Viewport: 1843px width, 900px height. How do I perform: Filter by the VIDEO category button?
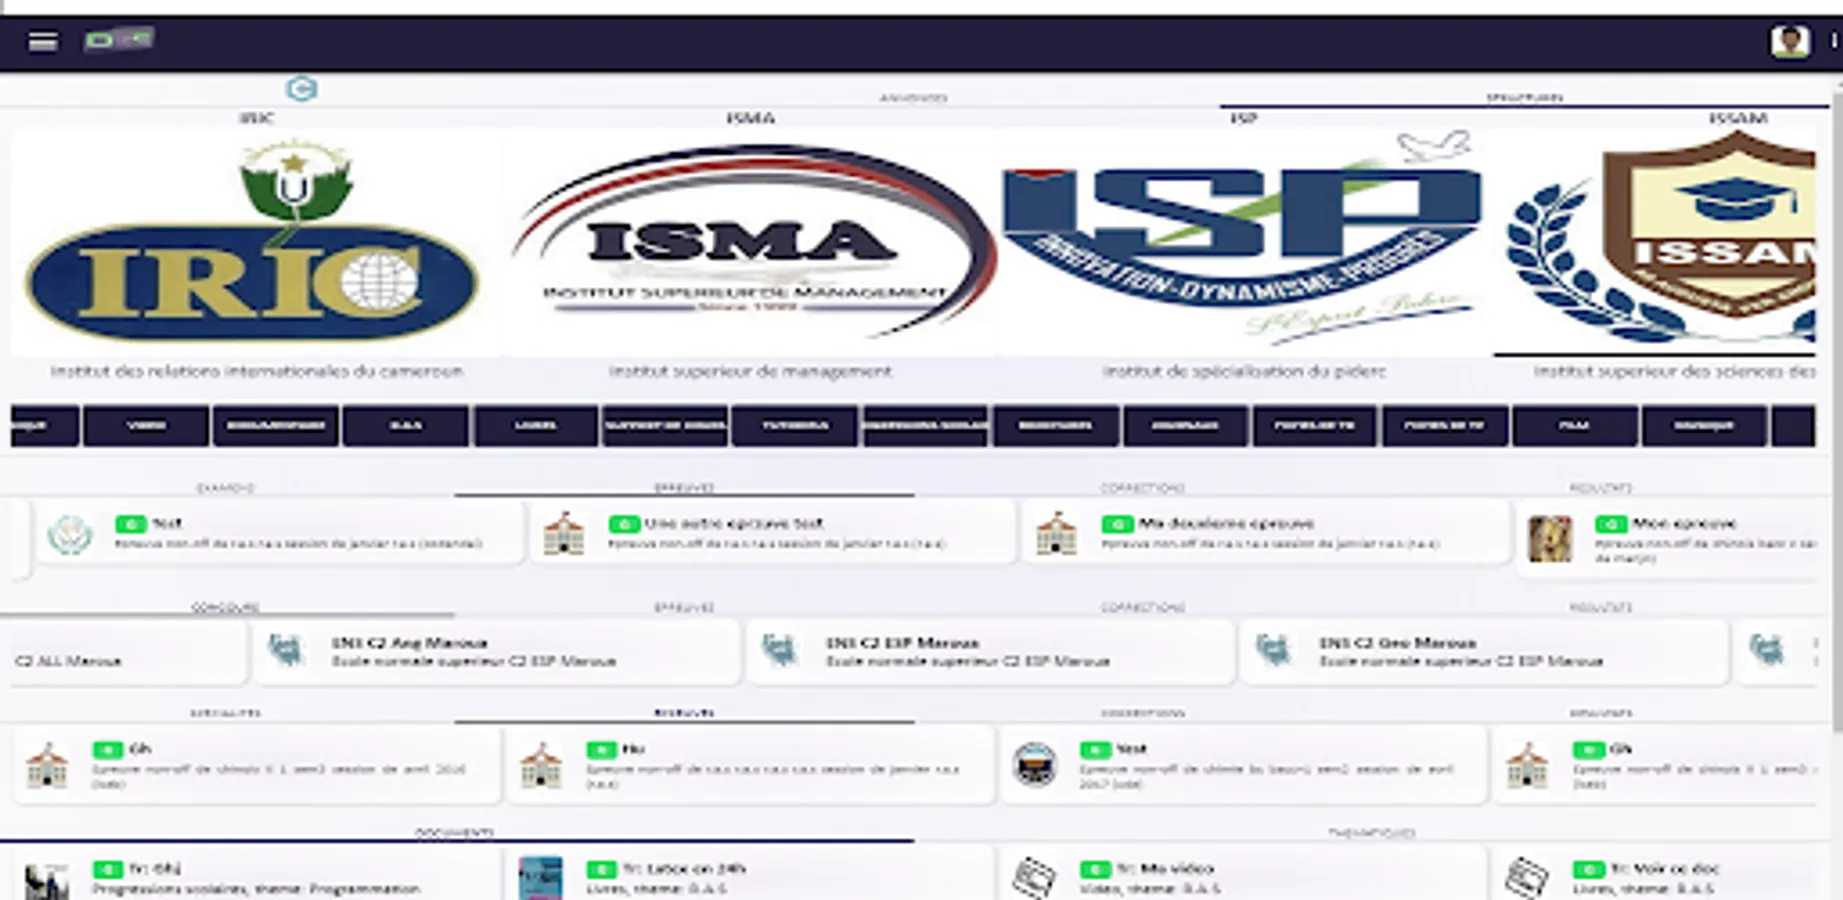coord(147,426)
